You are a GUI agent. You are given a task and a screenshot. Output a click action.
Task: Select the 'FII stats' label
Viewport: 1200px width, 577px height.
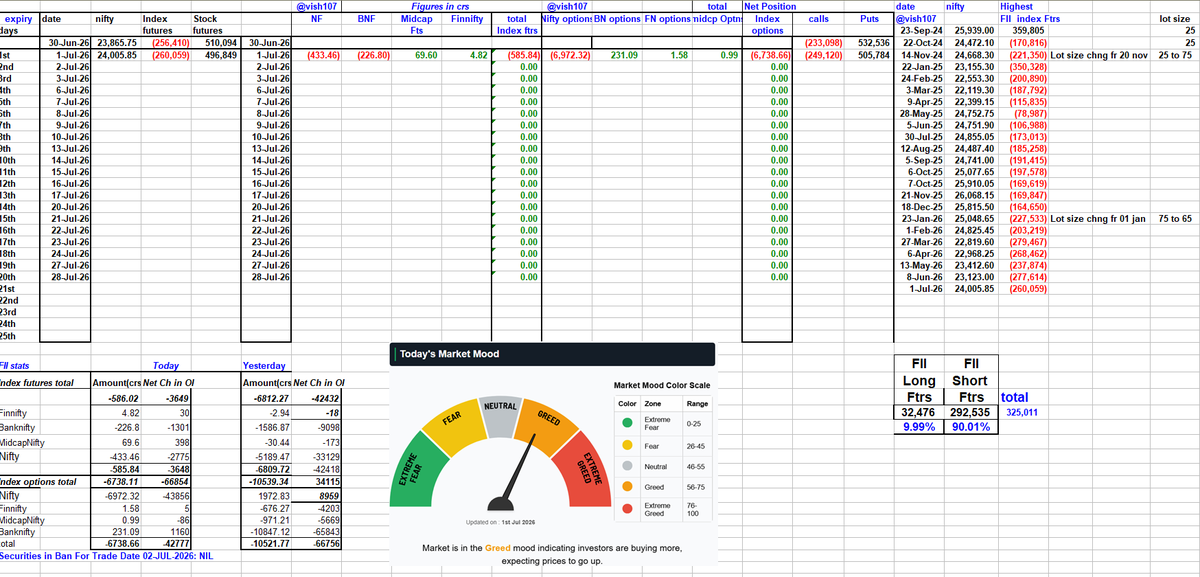tap(14, 366)
